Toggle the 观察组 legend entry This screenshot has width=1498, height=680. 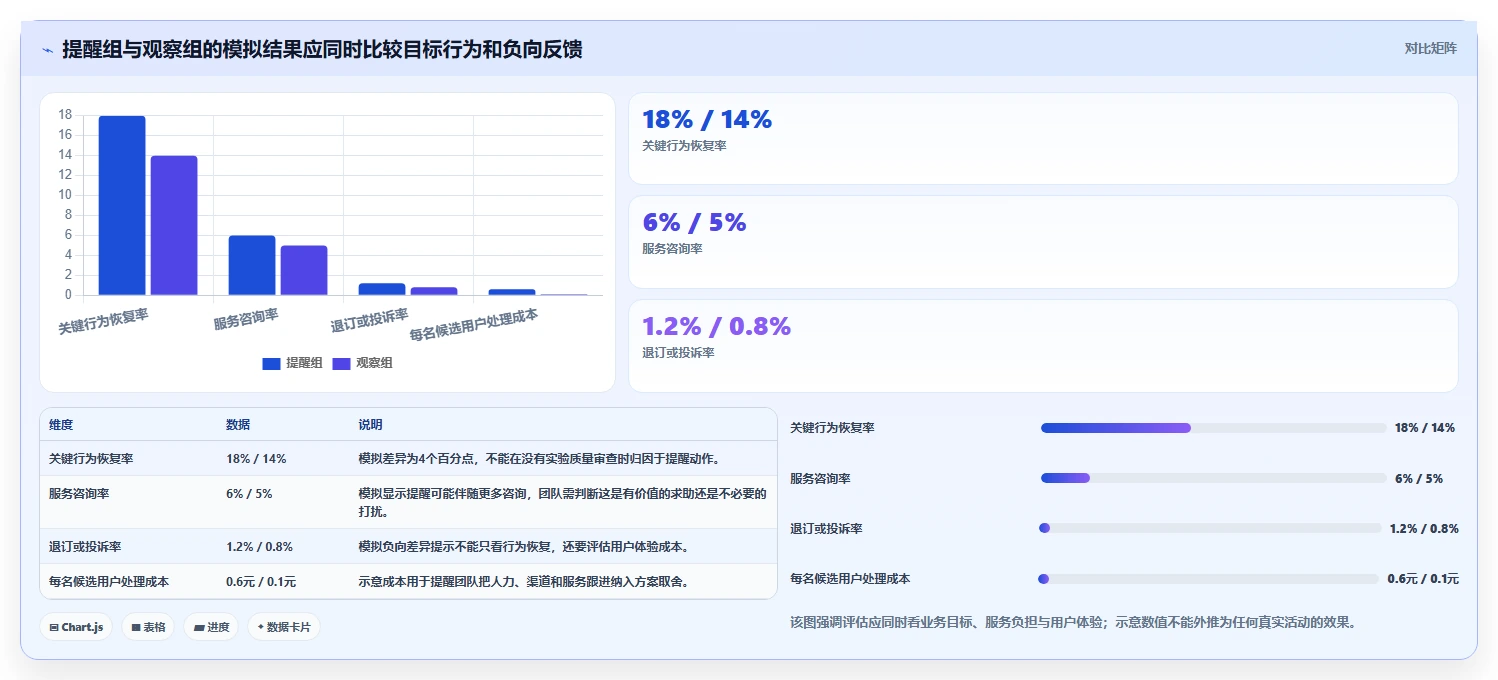tap(362, 363)
